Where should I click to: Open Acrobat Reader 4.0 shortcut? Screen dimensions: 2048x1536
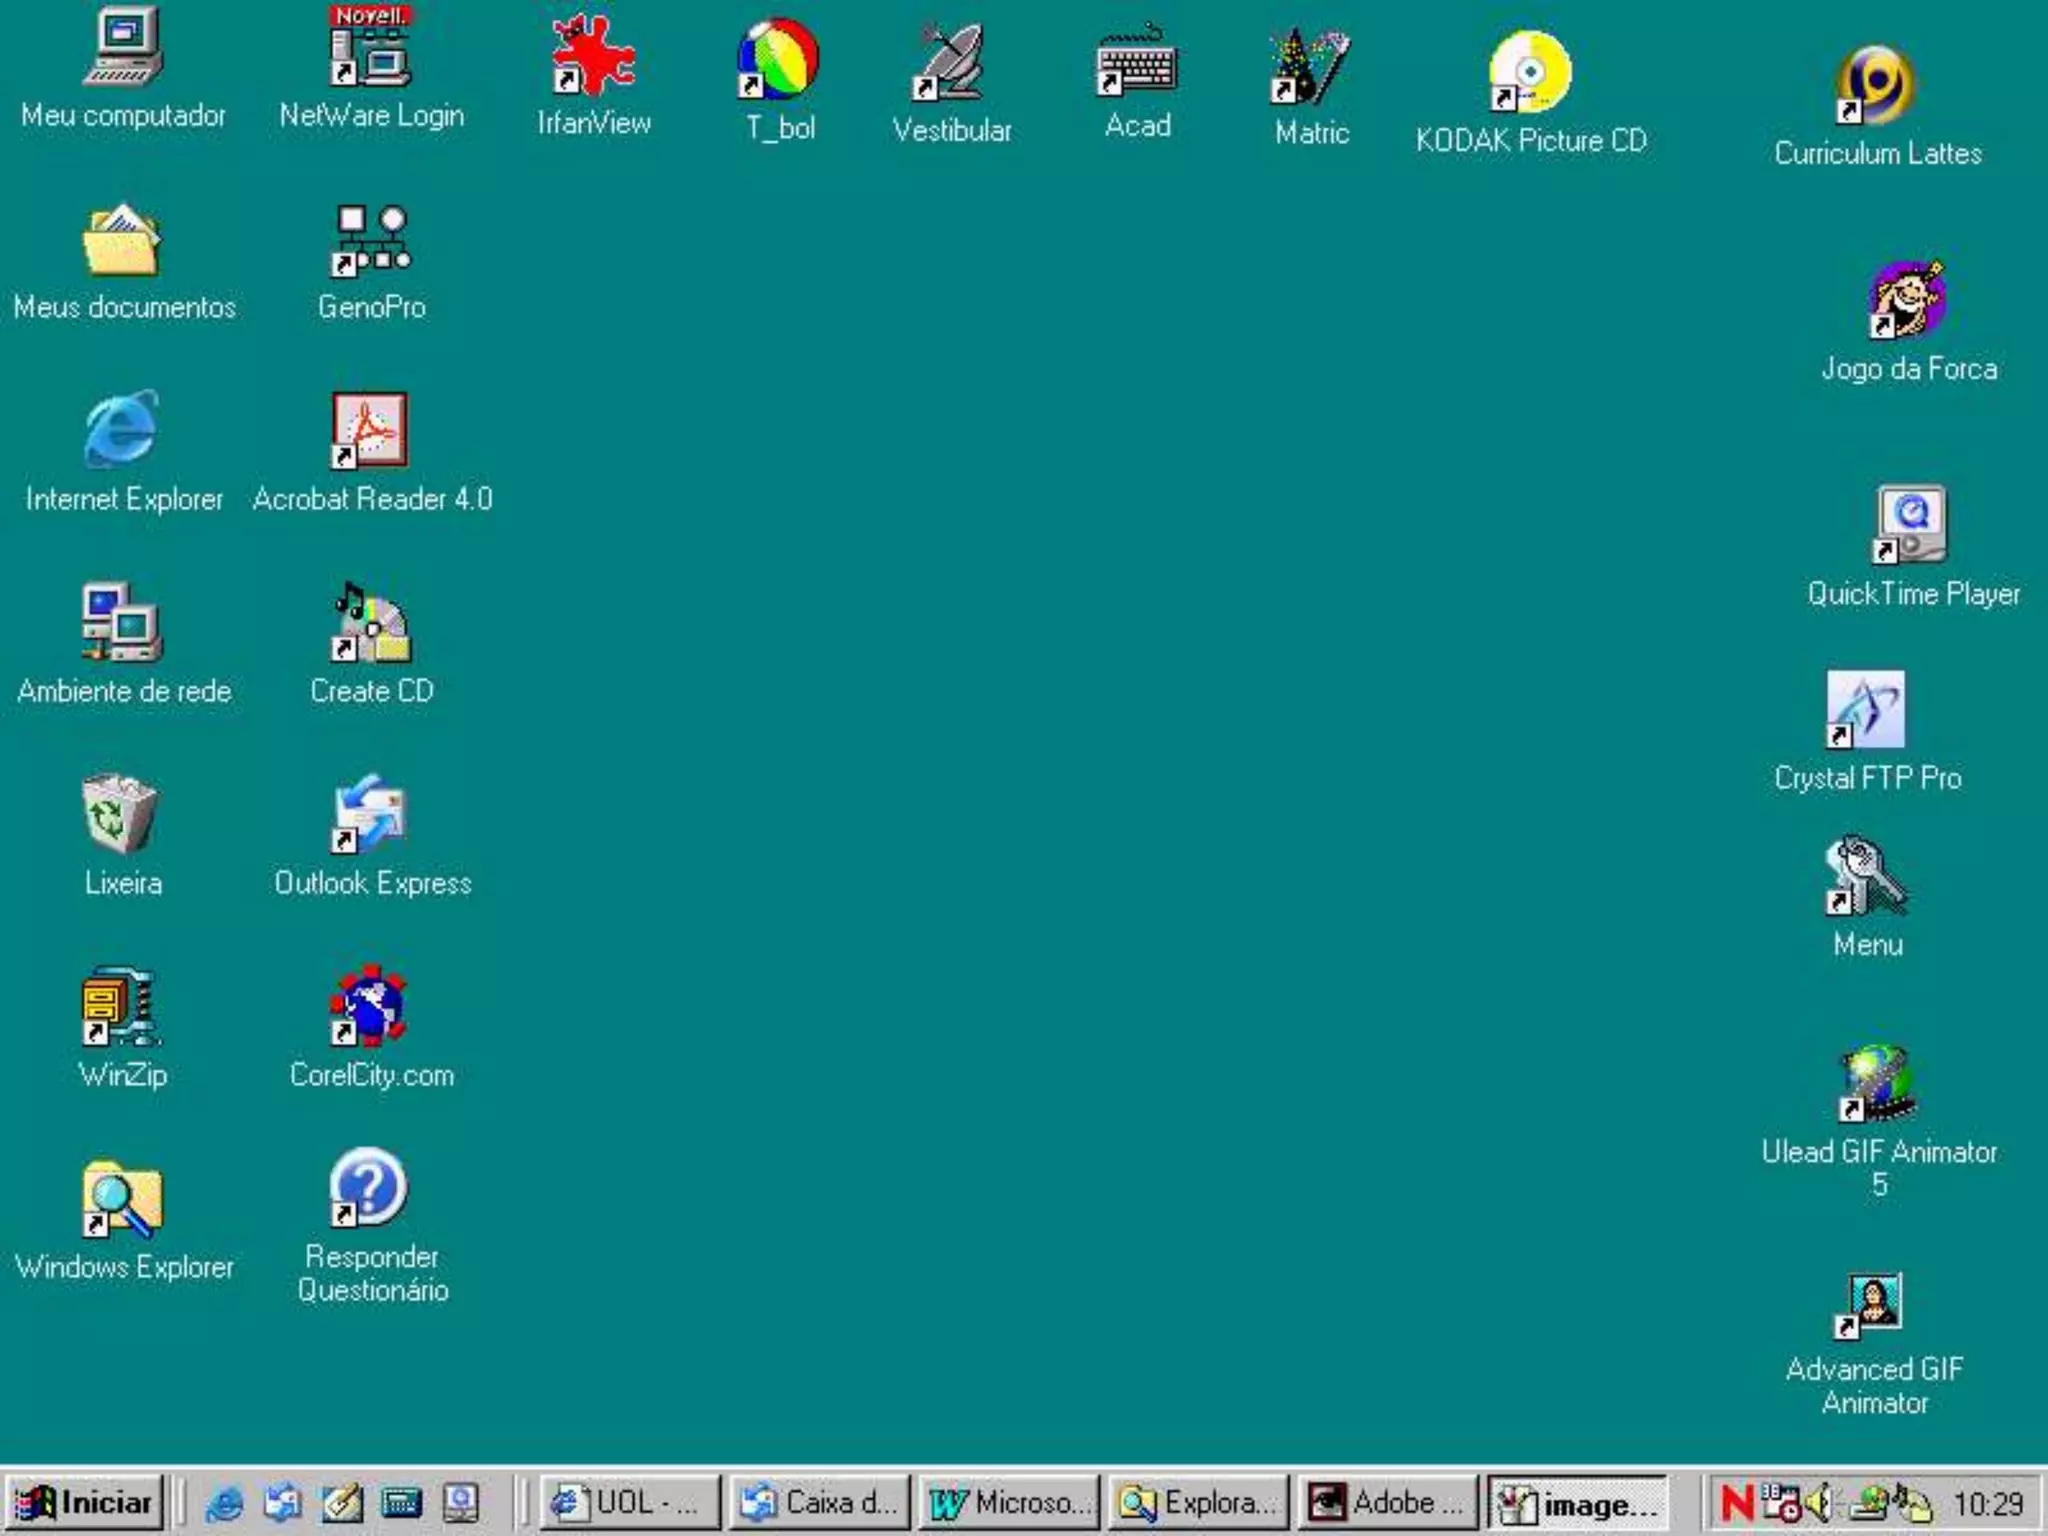click(x=371, y=431)
